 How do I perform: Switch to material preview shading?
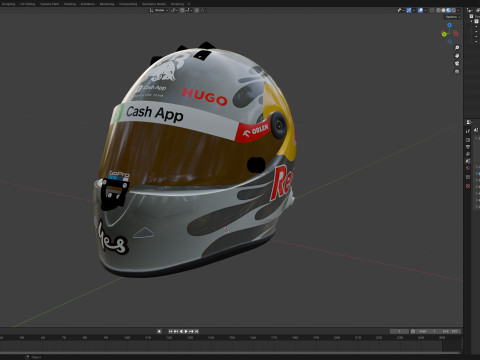[x=448, y=10]
